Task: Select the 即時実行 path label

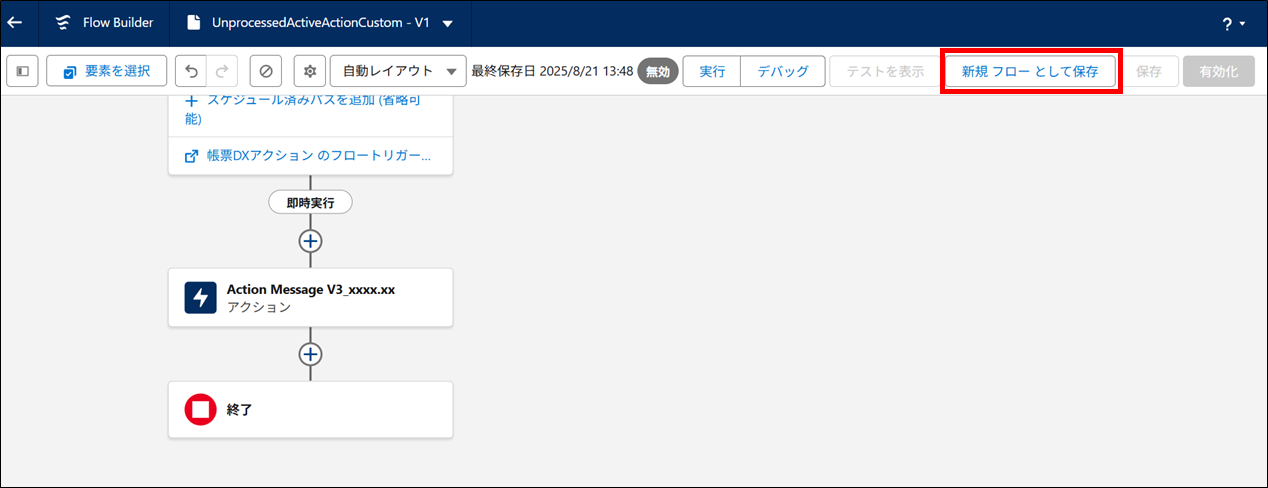Action: tap(310, 202)
